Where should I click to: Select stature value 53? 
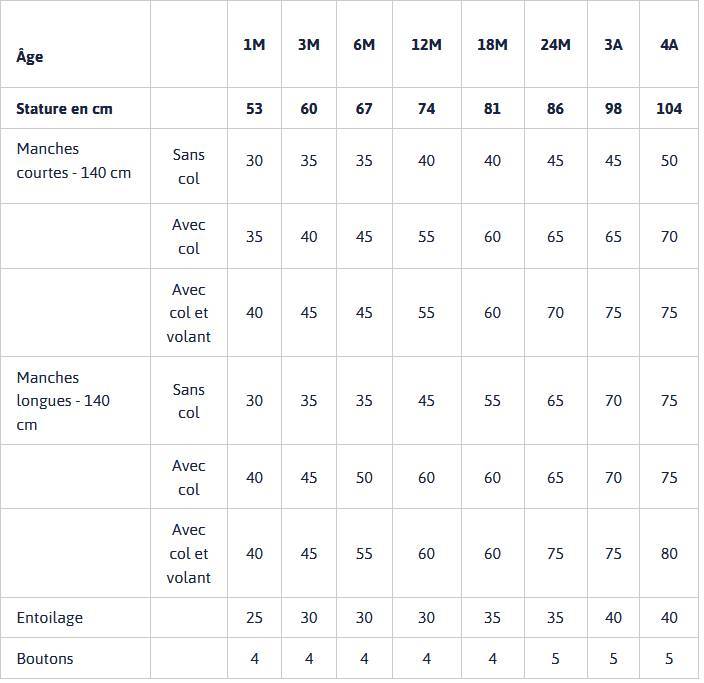pyautogui.click(x=254, y=108)
